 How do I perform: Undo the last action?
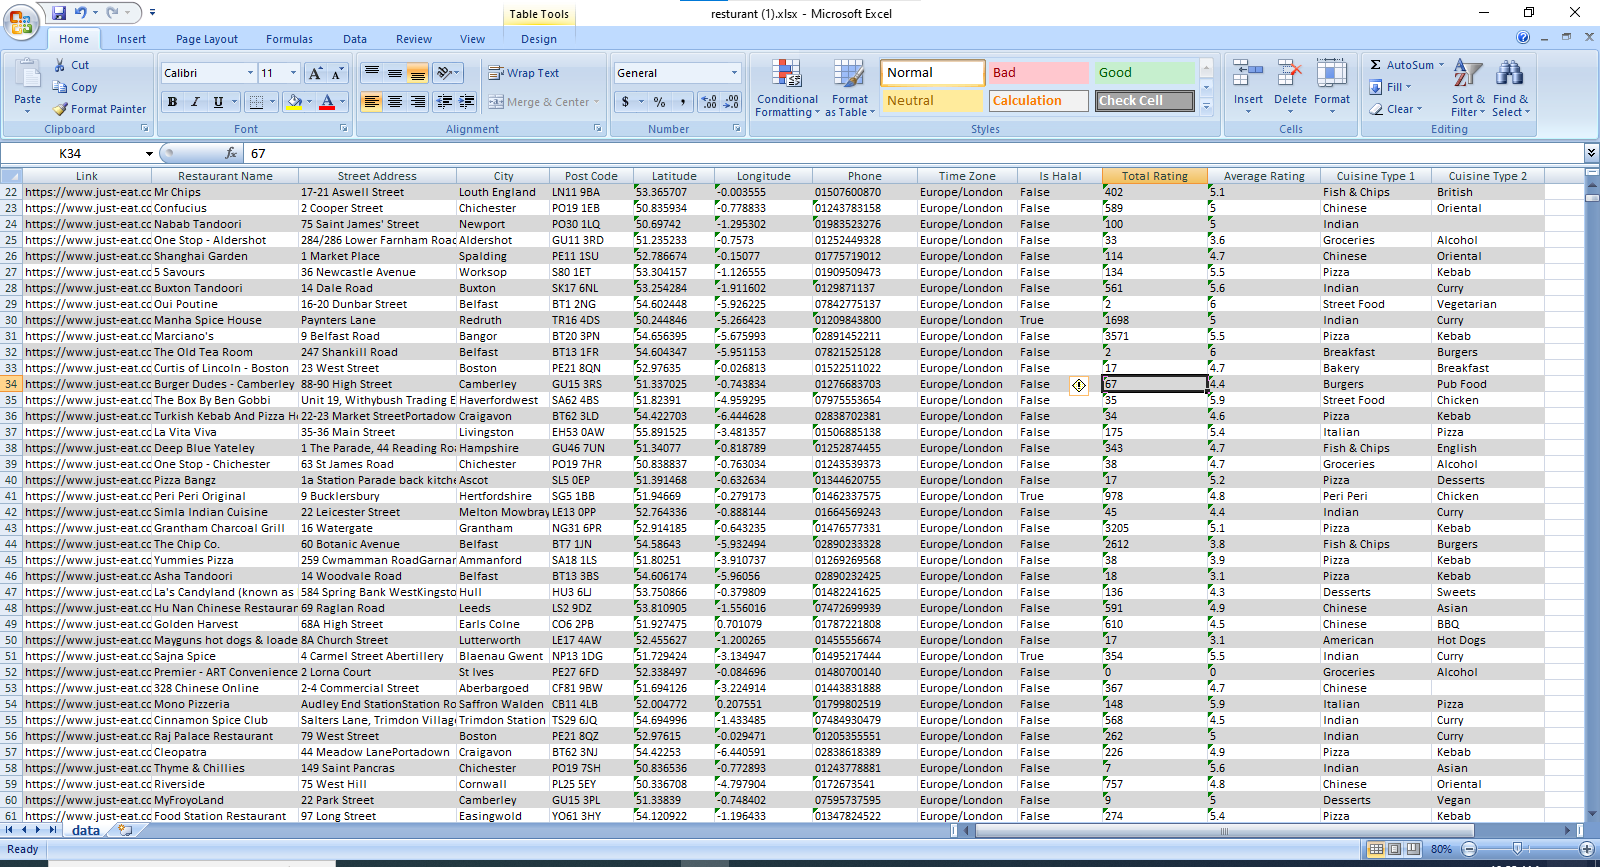pyautogui.click(x=81, y=13)
